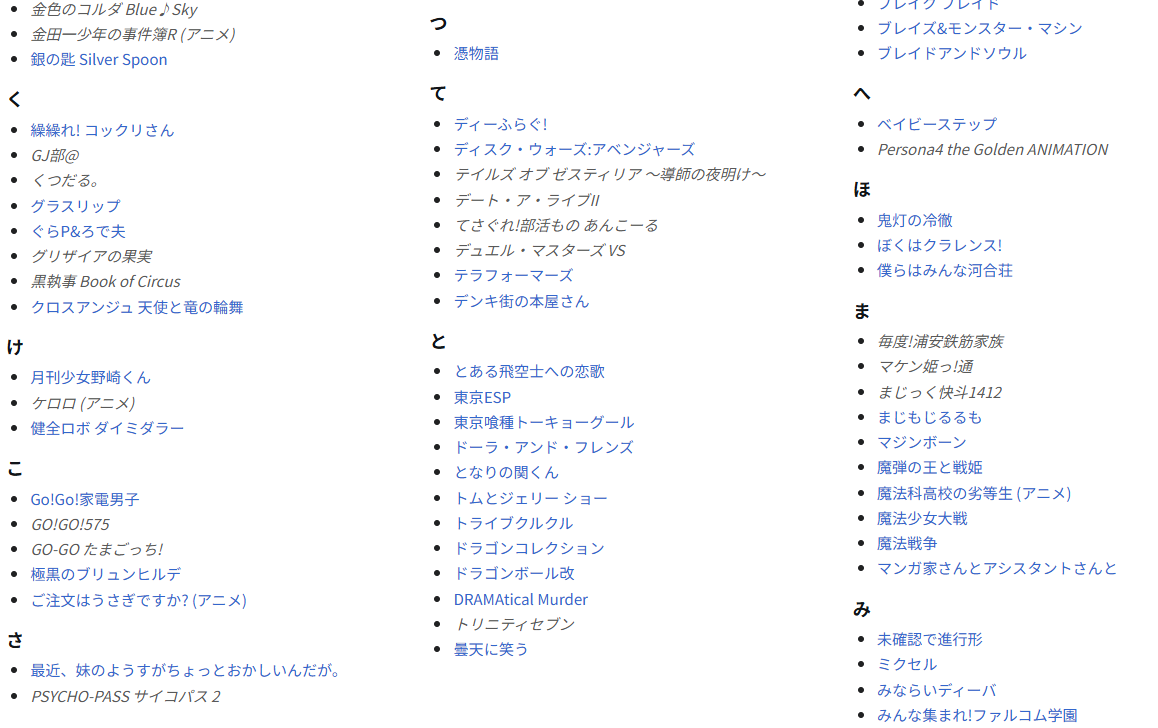Open the グラスリップ article link

tap(75, 206)
